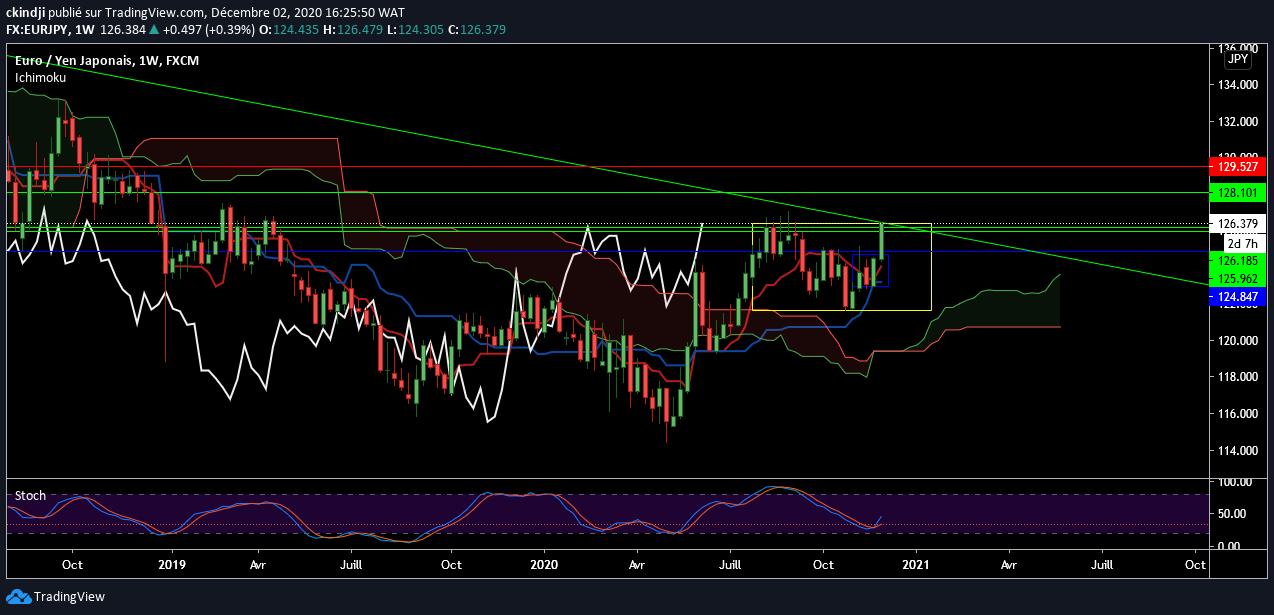Click the author name ckindji
The image size is (1274, 615).
pos(25,13)
